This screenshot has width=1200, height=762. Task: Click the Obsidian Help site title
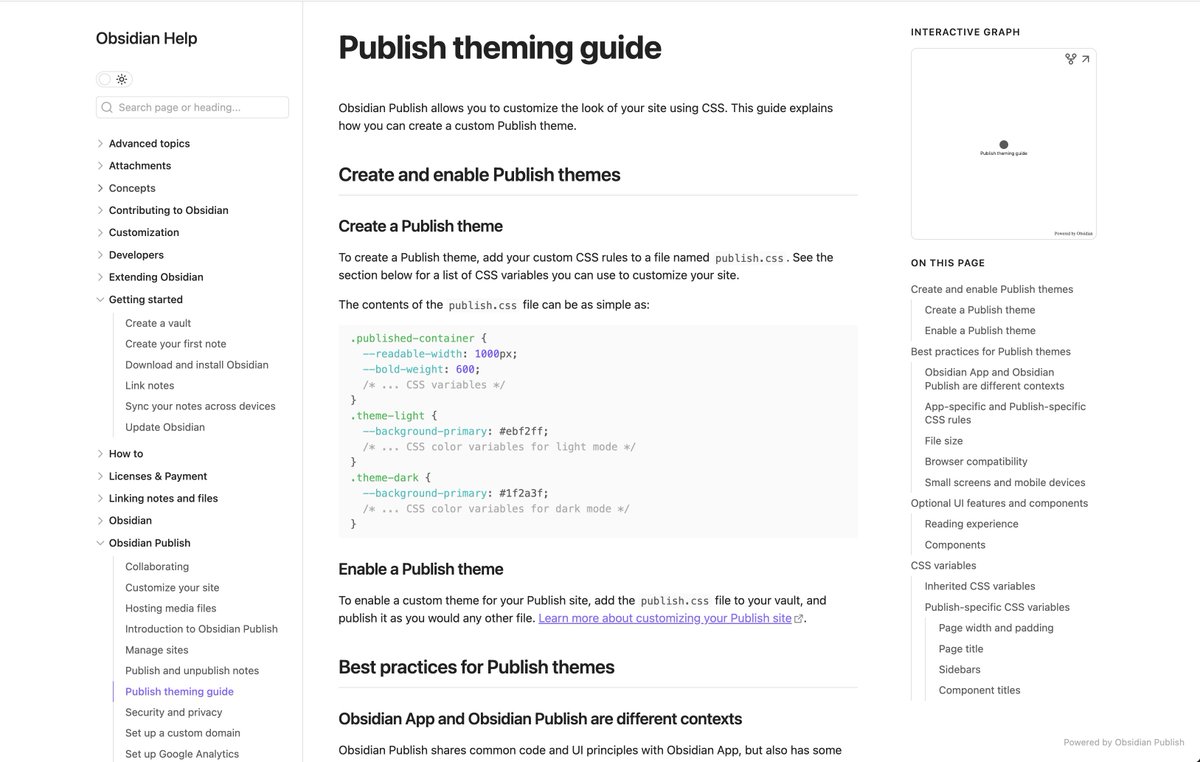click(x=146, y=39)
